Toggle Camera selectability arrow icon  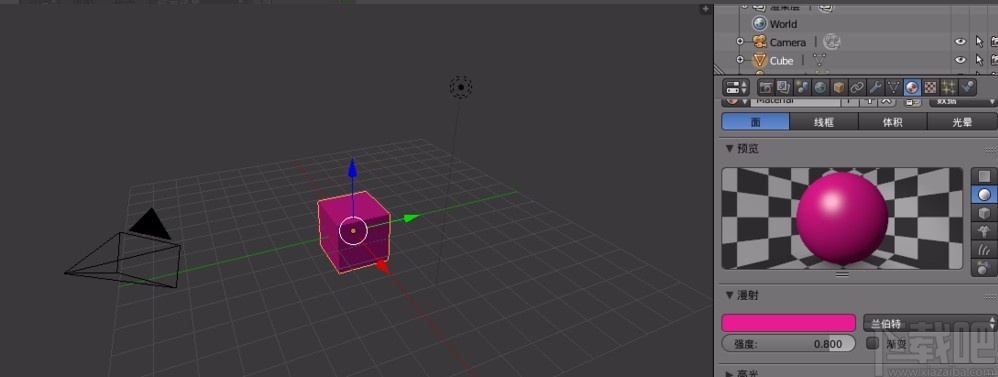point(980,42)
